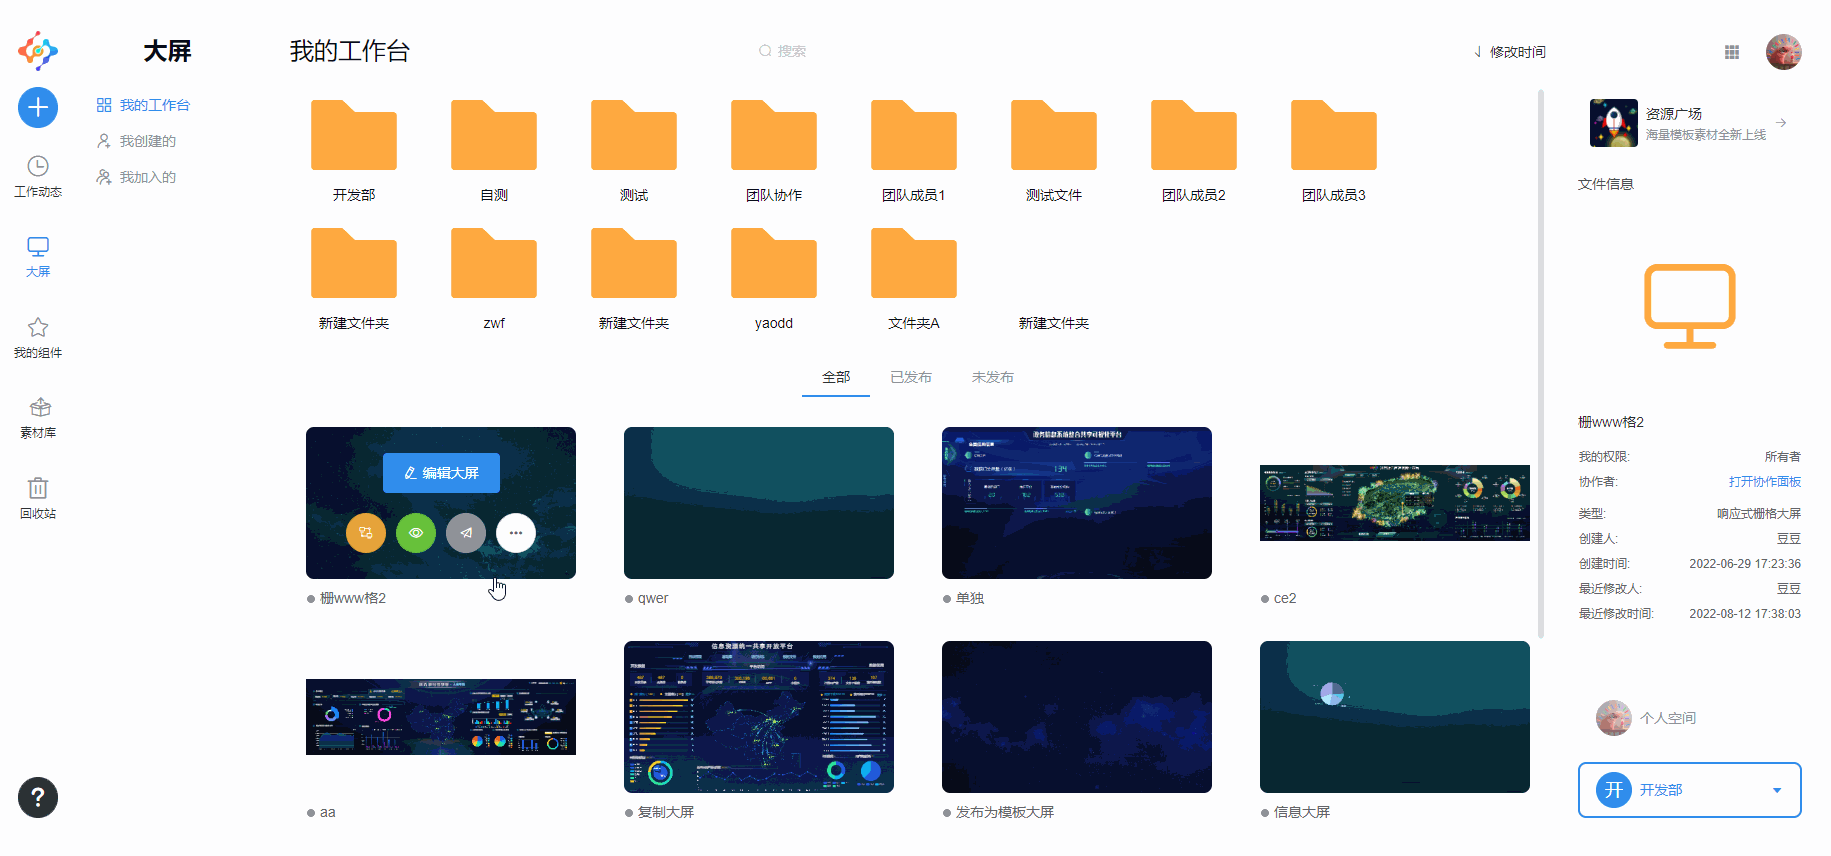This screenshot has width=1831, height=856.
Task: Click the blue plus create button
Action: pyautogui.click(x=38, y=107)
